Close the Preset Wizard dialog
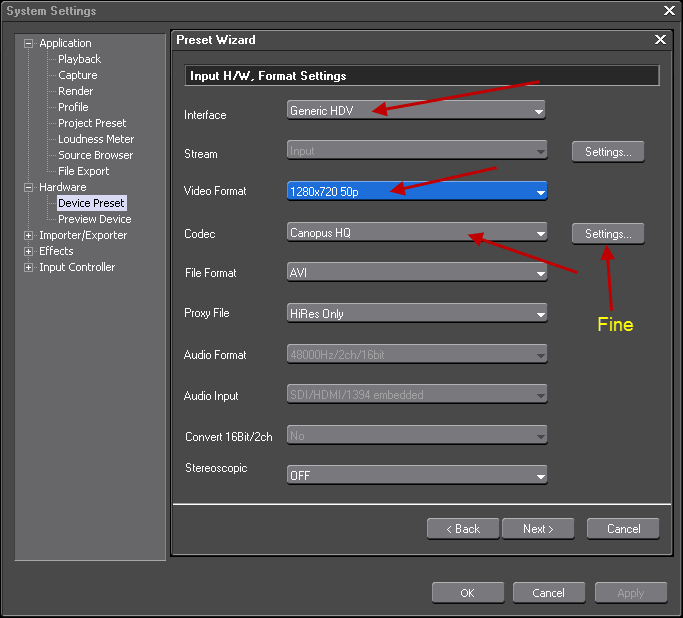The image size is (683, 618). coord(660,40)
